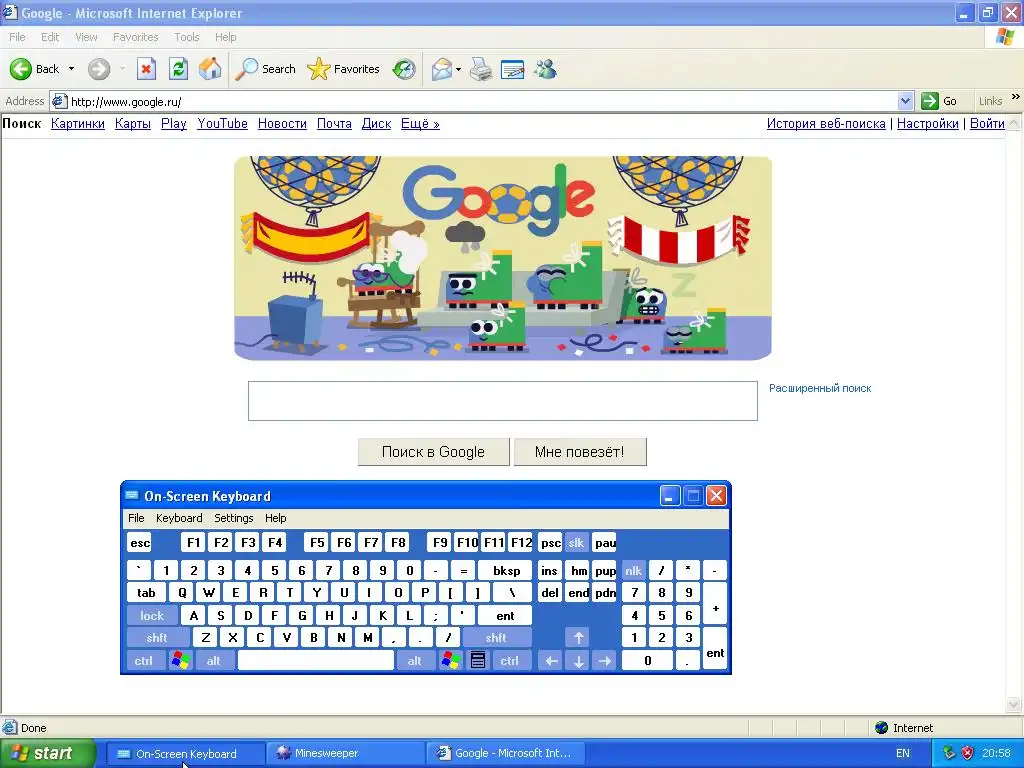
Task: Click the Google football doodle image
Action: (x=503, y=258)
